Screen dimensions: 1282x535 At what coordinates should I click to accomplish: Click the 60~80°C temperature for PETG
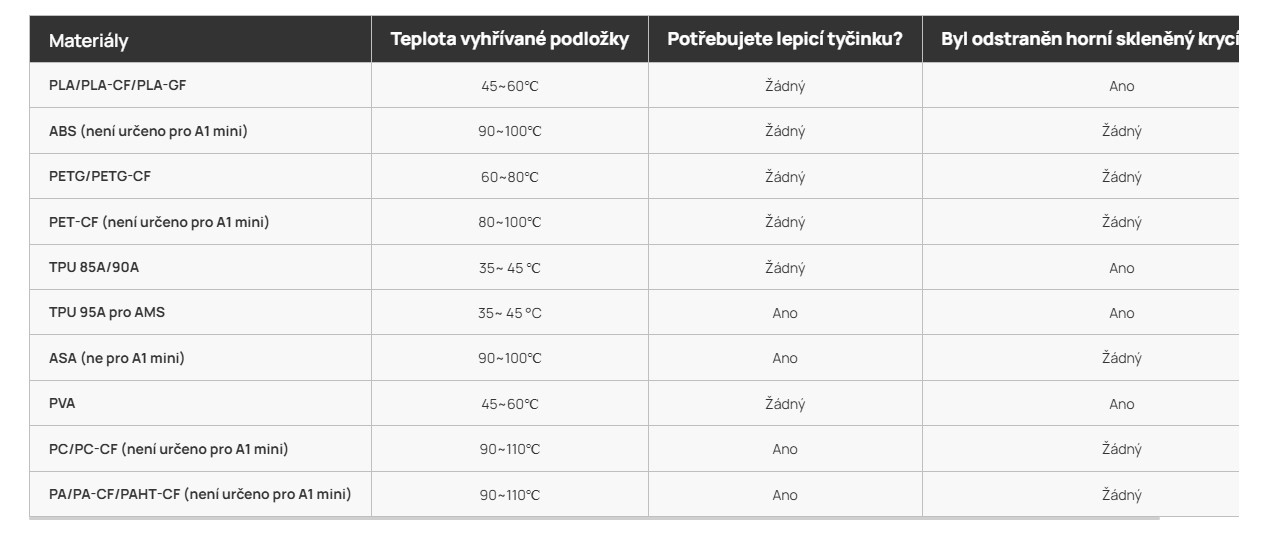point(509,177)
